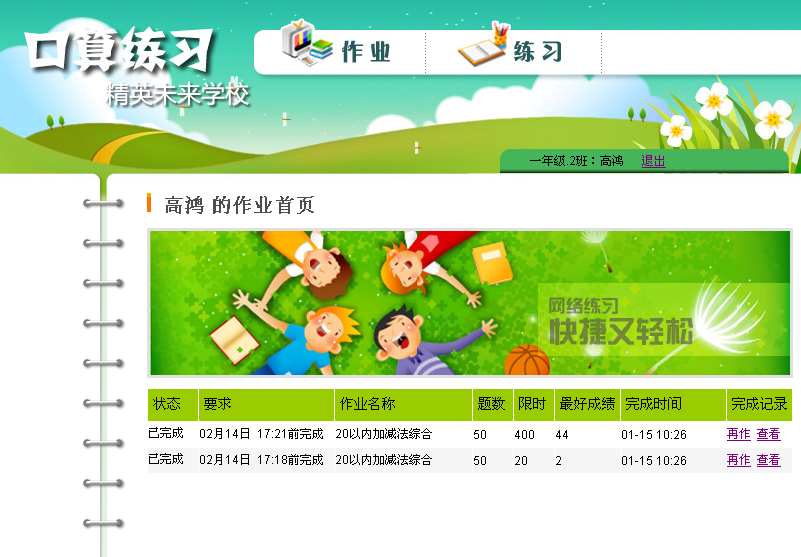Click the 最好成绩 column header
The image size is (801, 557).
587,405
